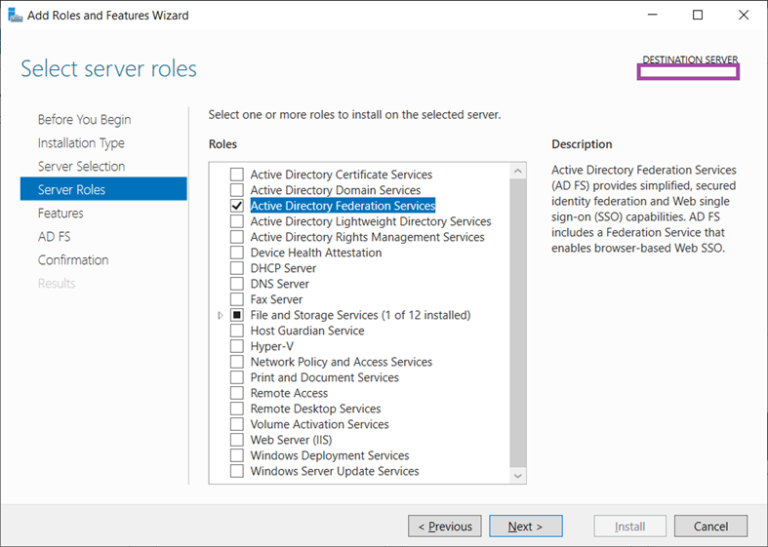Image resolution: width=768 pixels, height=547 pixels.
Task: Uncheck Active Directory Federation Services checkbox
Action: (237, 206)
